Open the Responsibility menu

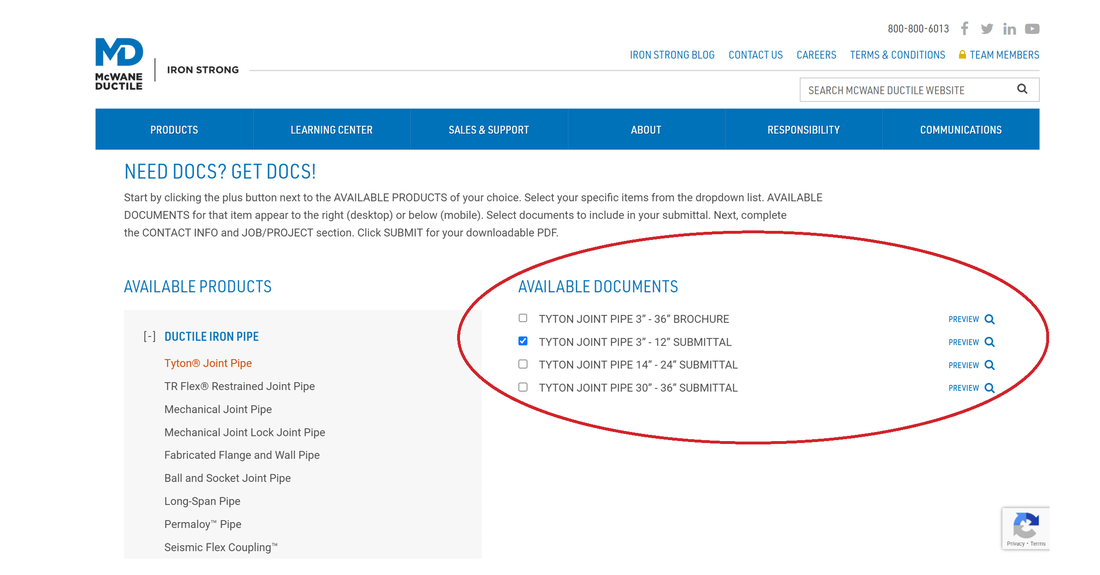[x=803, y=130]
